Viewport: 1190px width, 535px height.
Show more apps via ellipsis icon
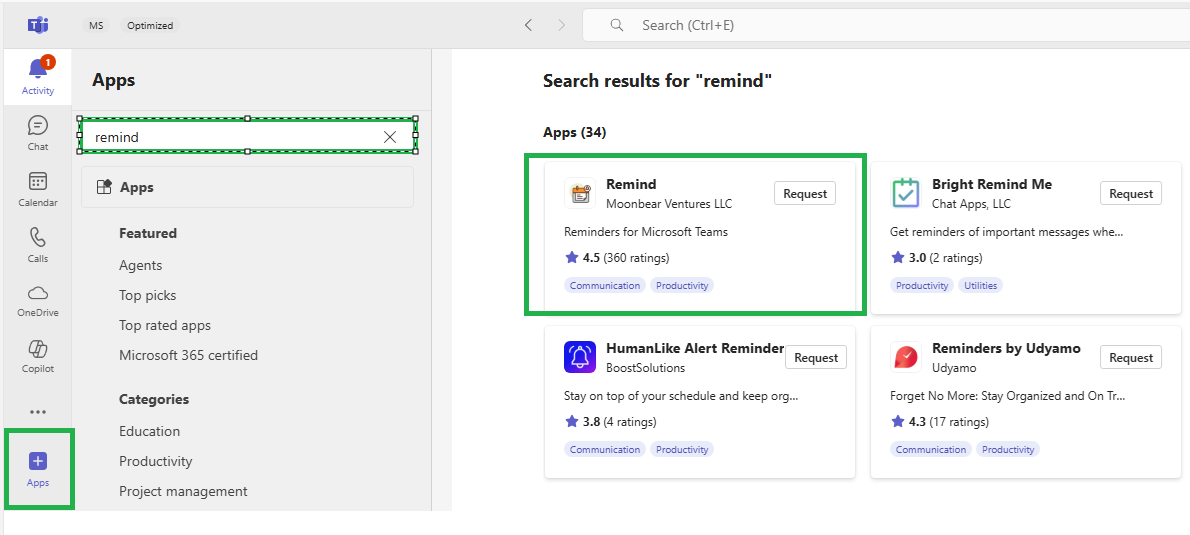pos(38,412)
